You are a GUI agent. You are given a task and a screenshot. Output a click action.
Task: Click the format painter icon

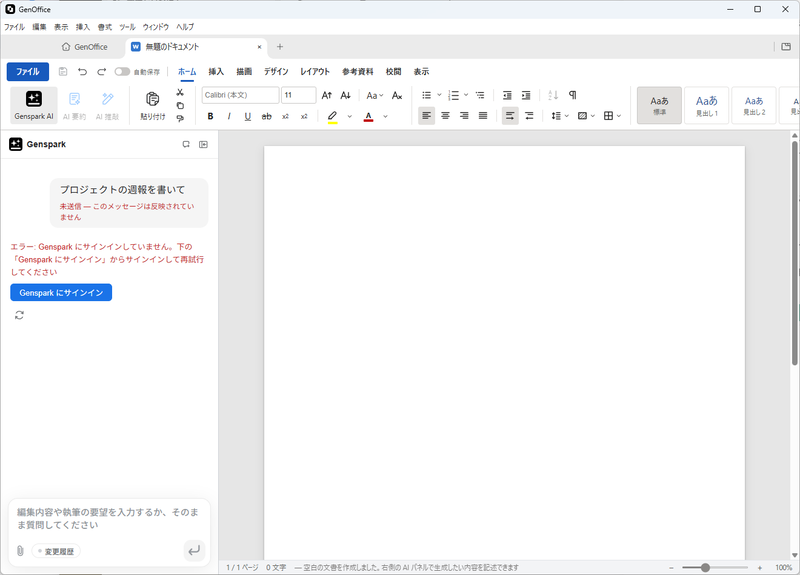point(180,118)
